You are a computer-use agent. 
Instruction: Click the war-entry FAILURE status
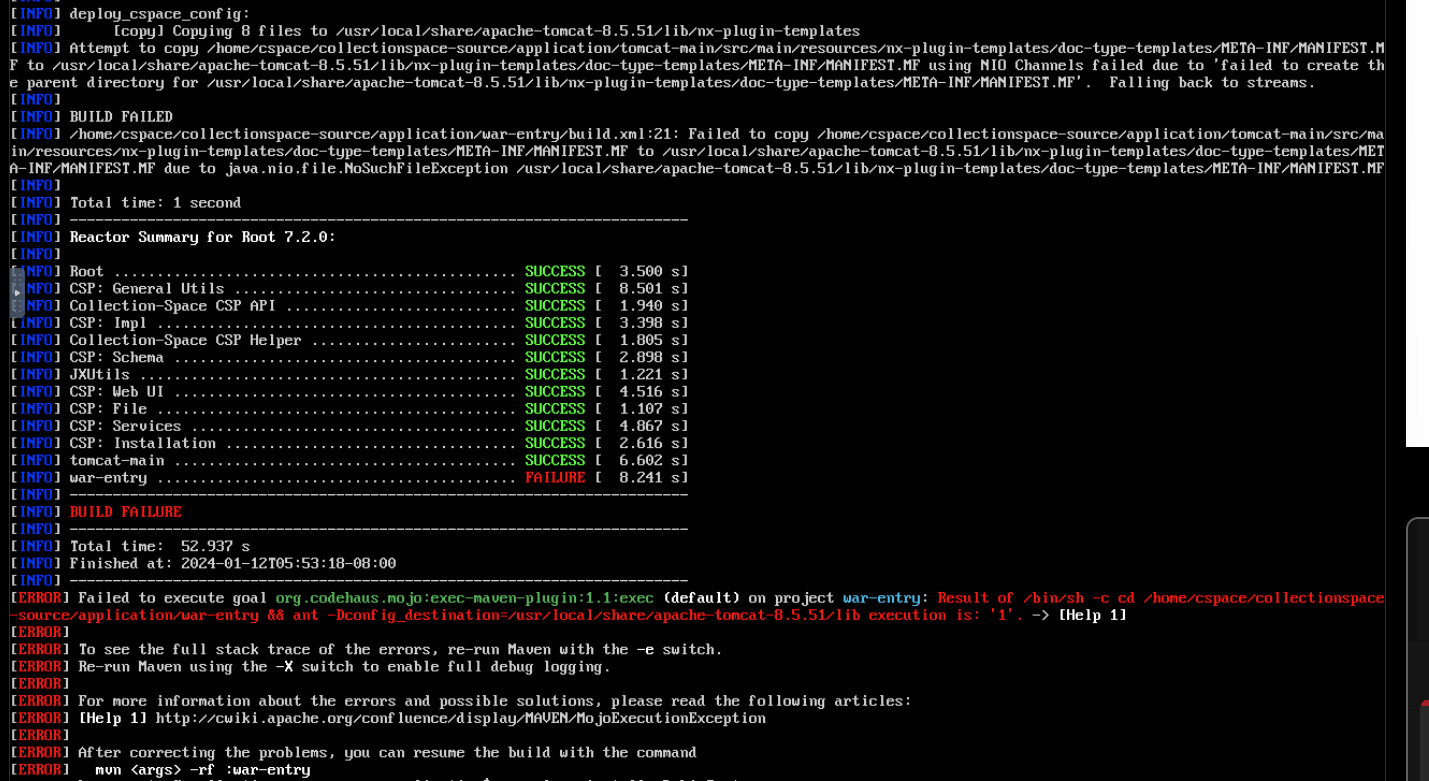pos(555,478)
